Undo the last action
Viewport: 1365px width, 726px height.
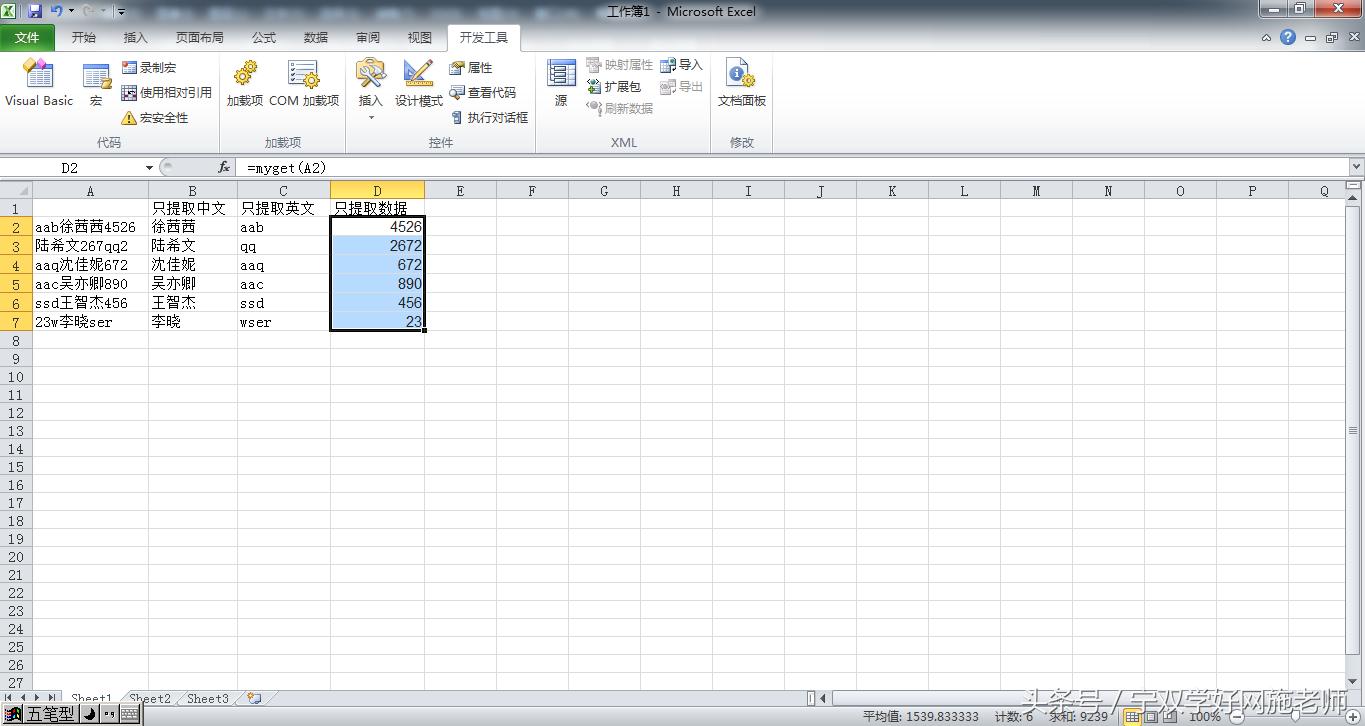coord(56,11)
